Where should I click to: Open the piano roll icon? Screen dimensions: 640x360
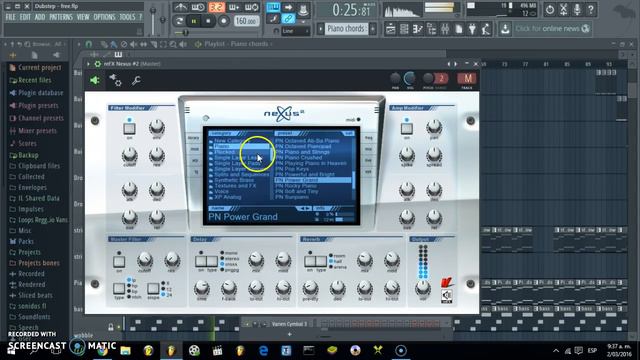418,29
